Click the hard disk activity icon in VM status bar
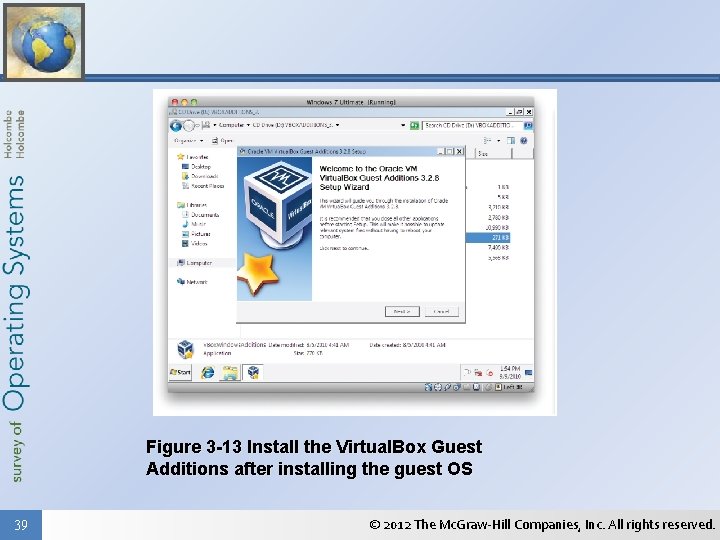This screenshot has width=720, height=540. (428, 387)
